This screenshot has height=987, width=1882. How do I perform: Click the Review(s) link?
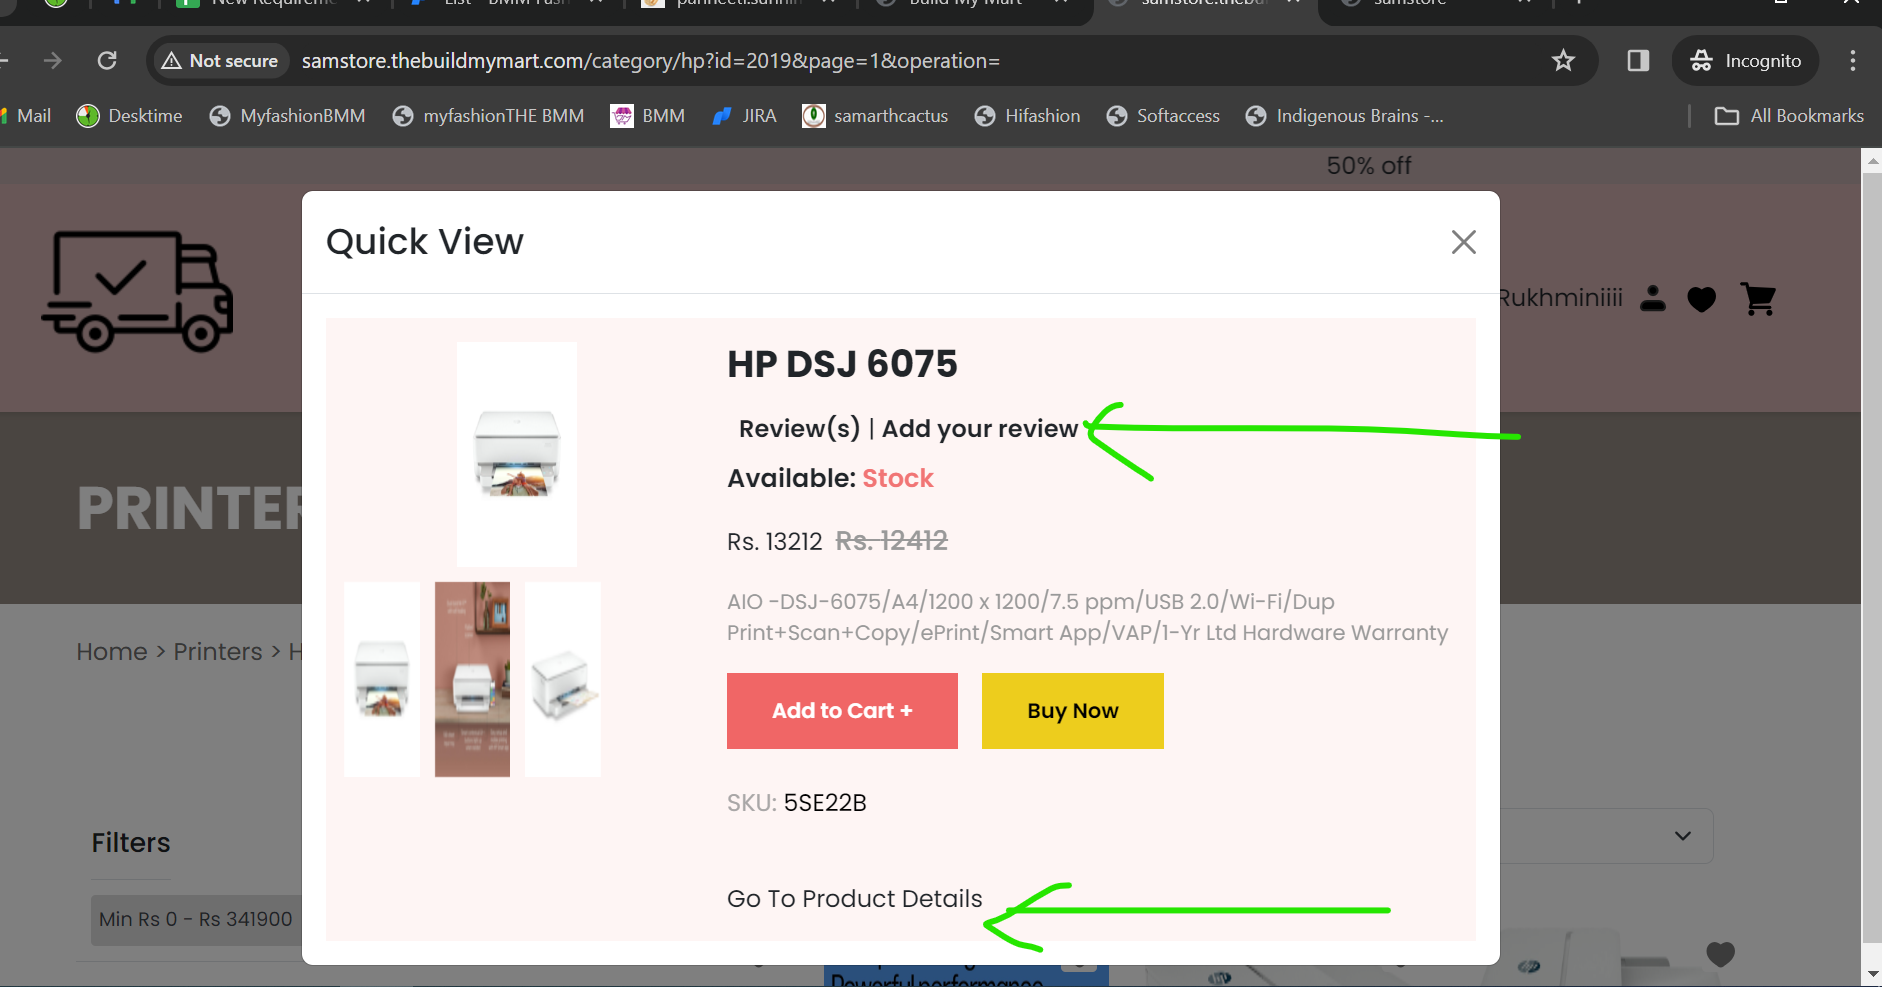click(x=799, y=429)
